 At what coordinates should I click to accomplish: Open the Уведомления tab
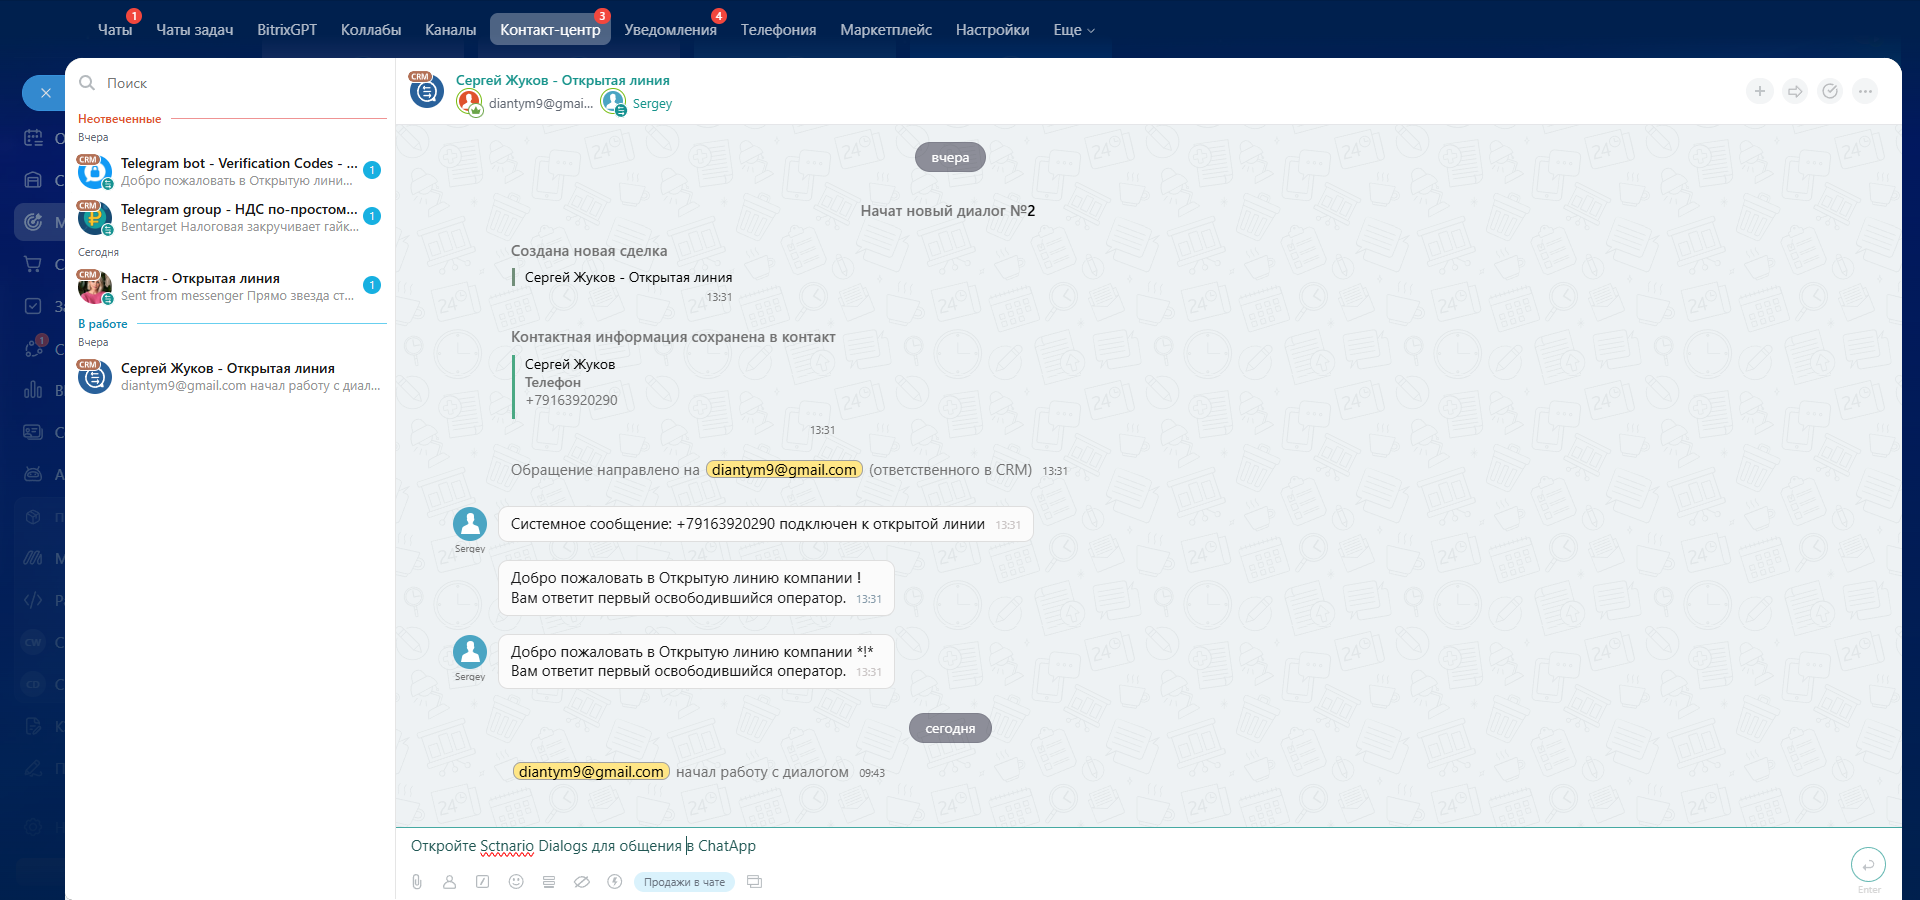(670, 30)
